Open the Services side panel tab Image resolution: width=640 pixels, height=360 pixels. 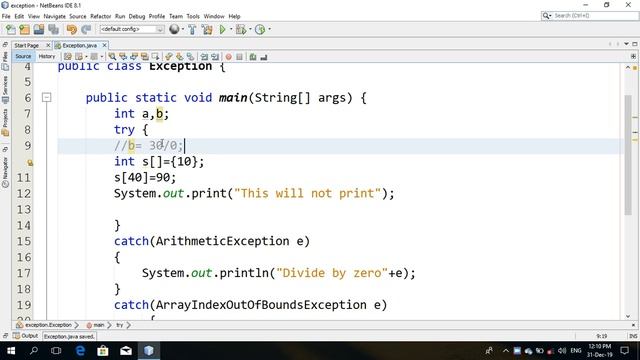5,90
